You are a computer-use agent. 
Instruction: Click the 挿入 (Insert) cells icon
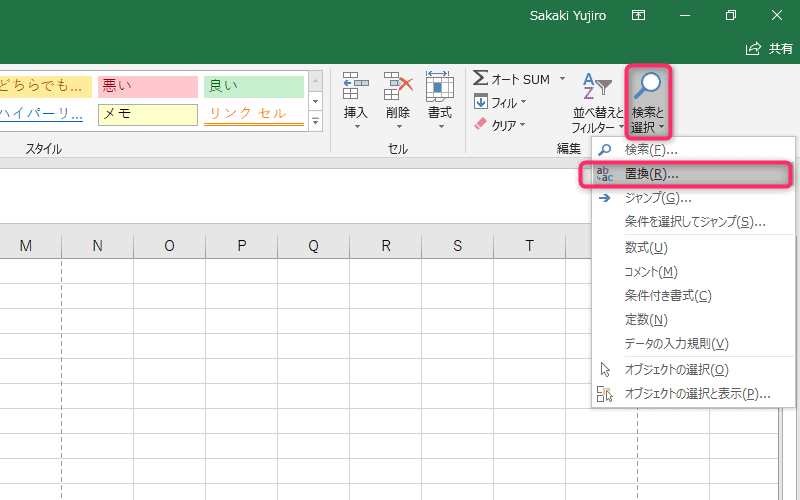(x=356, y=85)
